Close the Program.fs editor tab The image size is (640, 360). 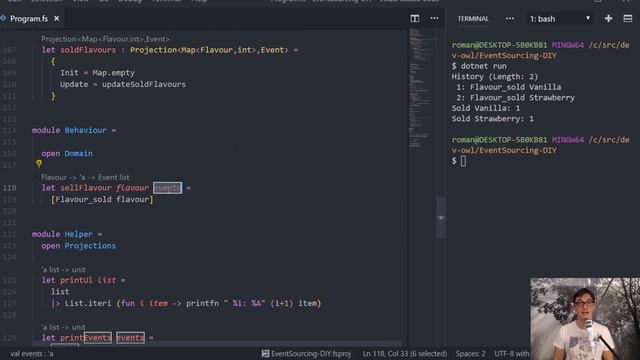pyautogui.click(x=57, y=18)
